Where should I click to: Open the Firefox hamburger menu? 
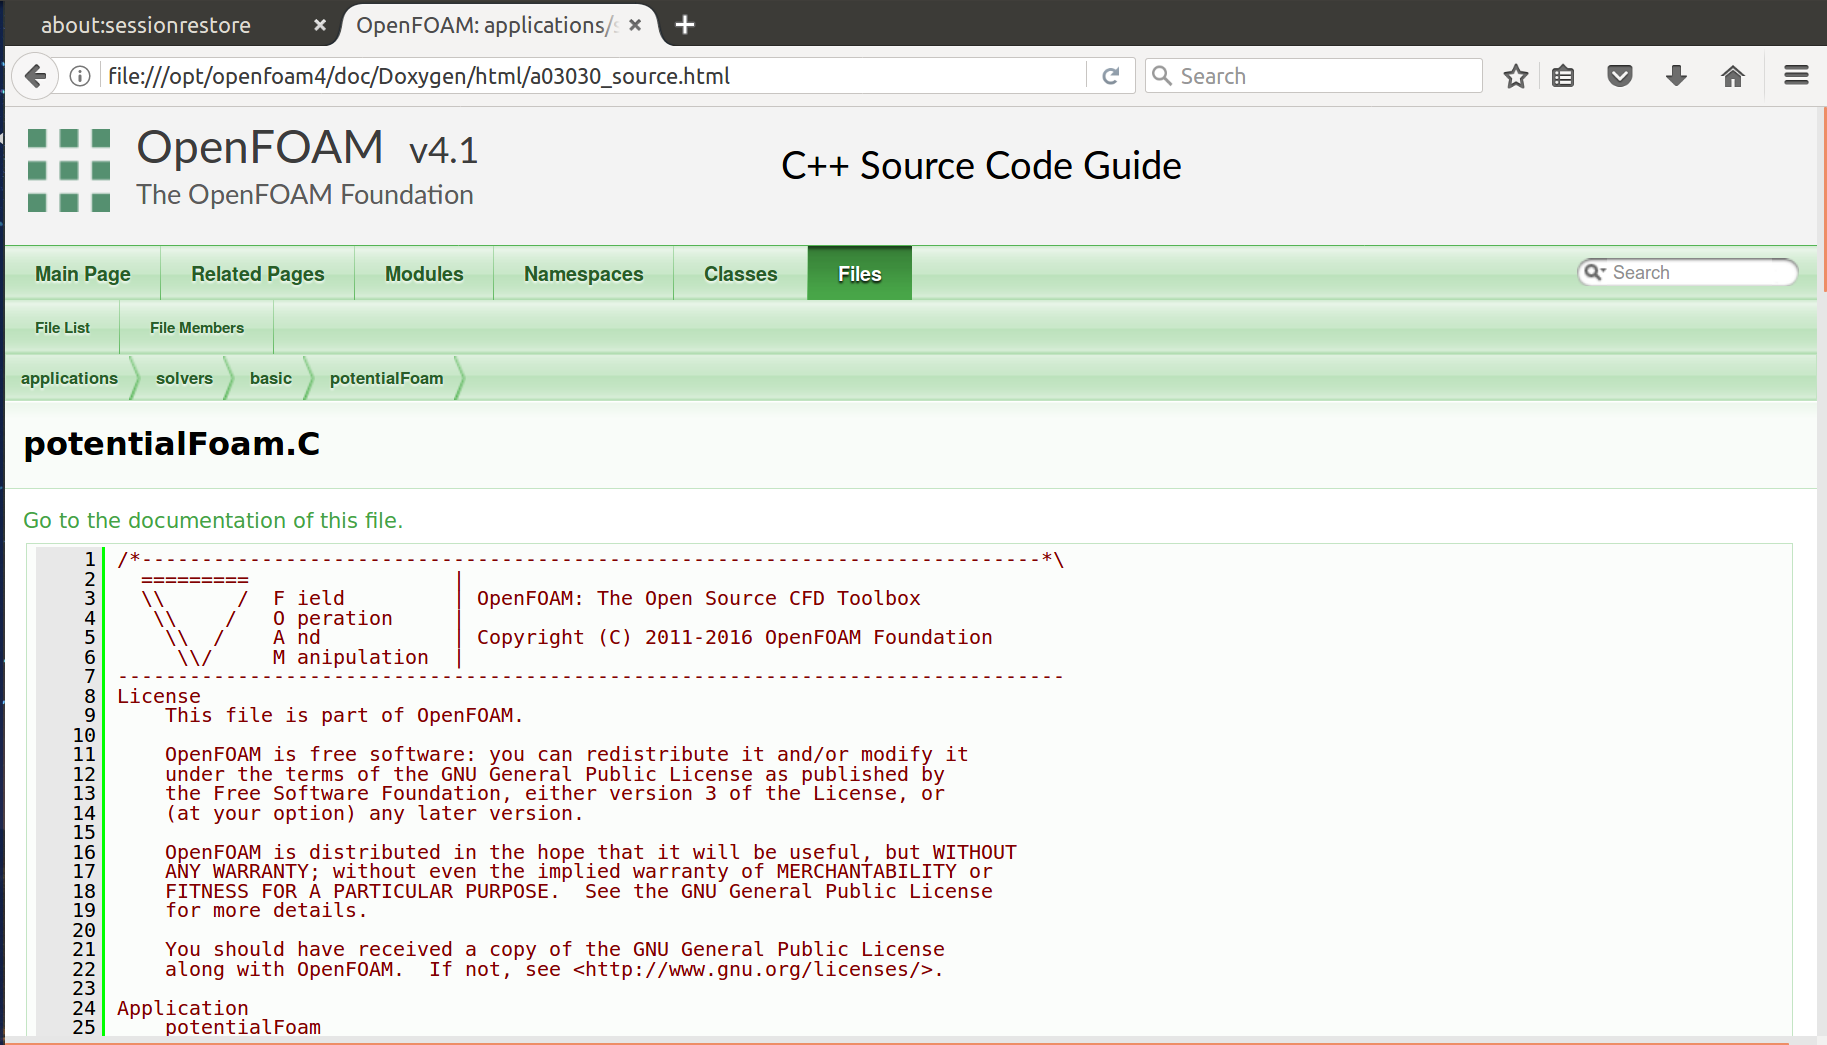click(x=1796, y=75)
